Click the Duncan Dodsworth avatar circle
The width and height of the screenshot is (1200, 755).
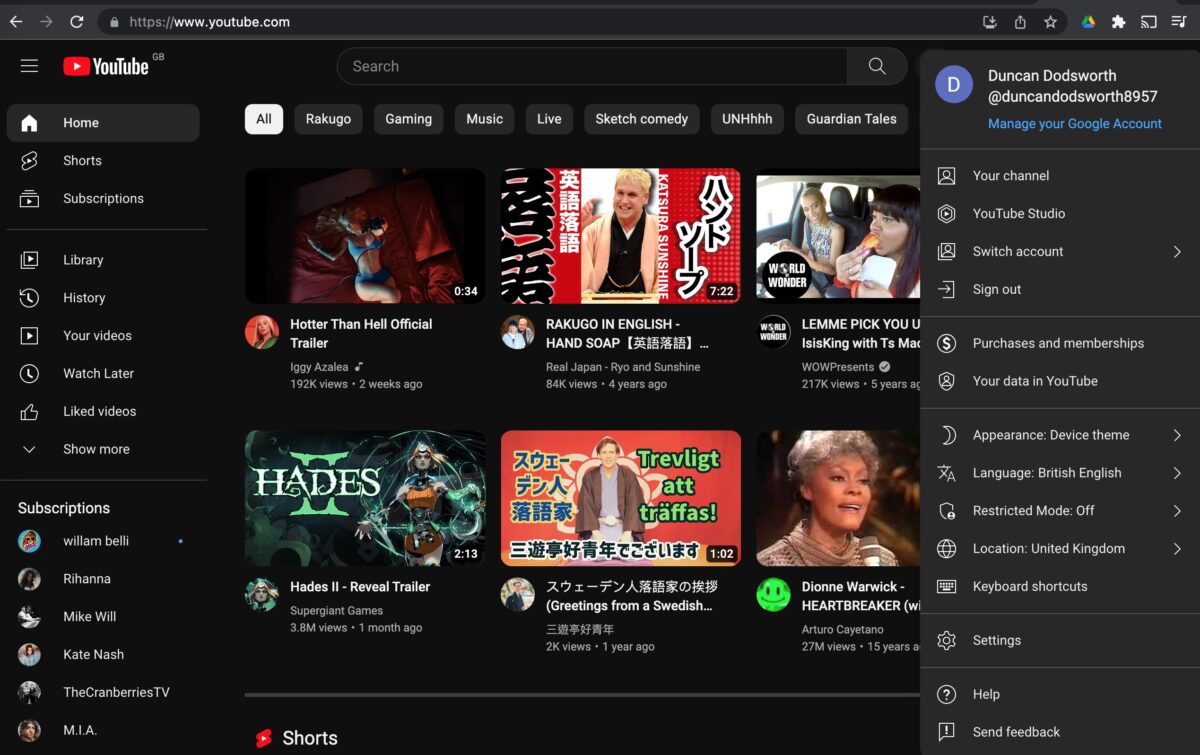tap(954, 85)
